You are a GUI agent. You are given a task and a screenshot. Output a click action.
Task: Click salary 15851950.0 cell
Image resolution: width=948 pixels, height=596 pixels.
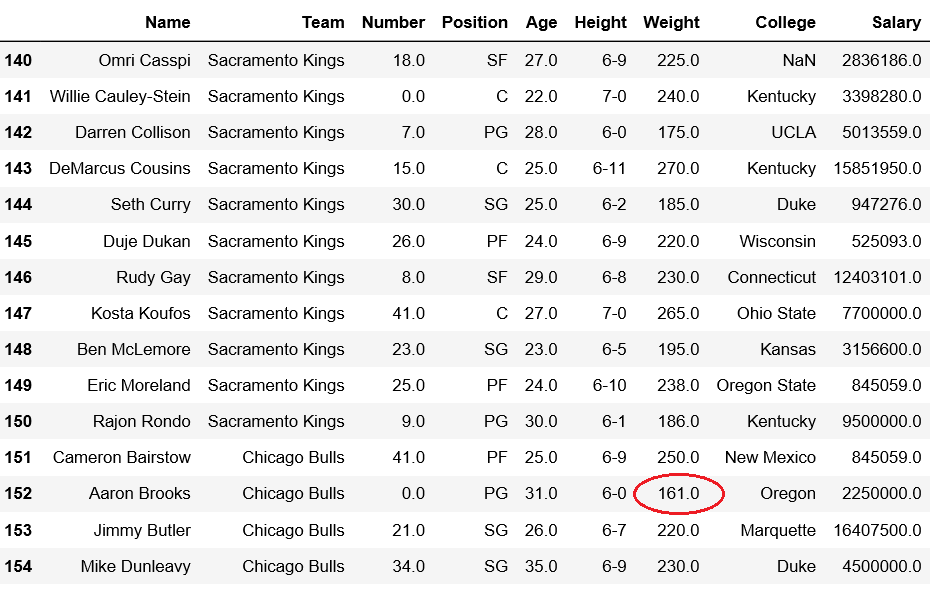(x=877, y=169)
